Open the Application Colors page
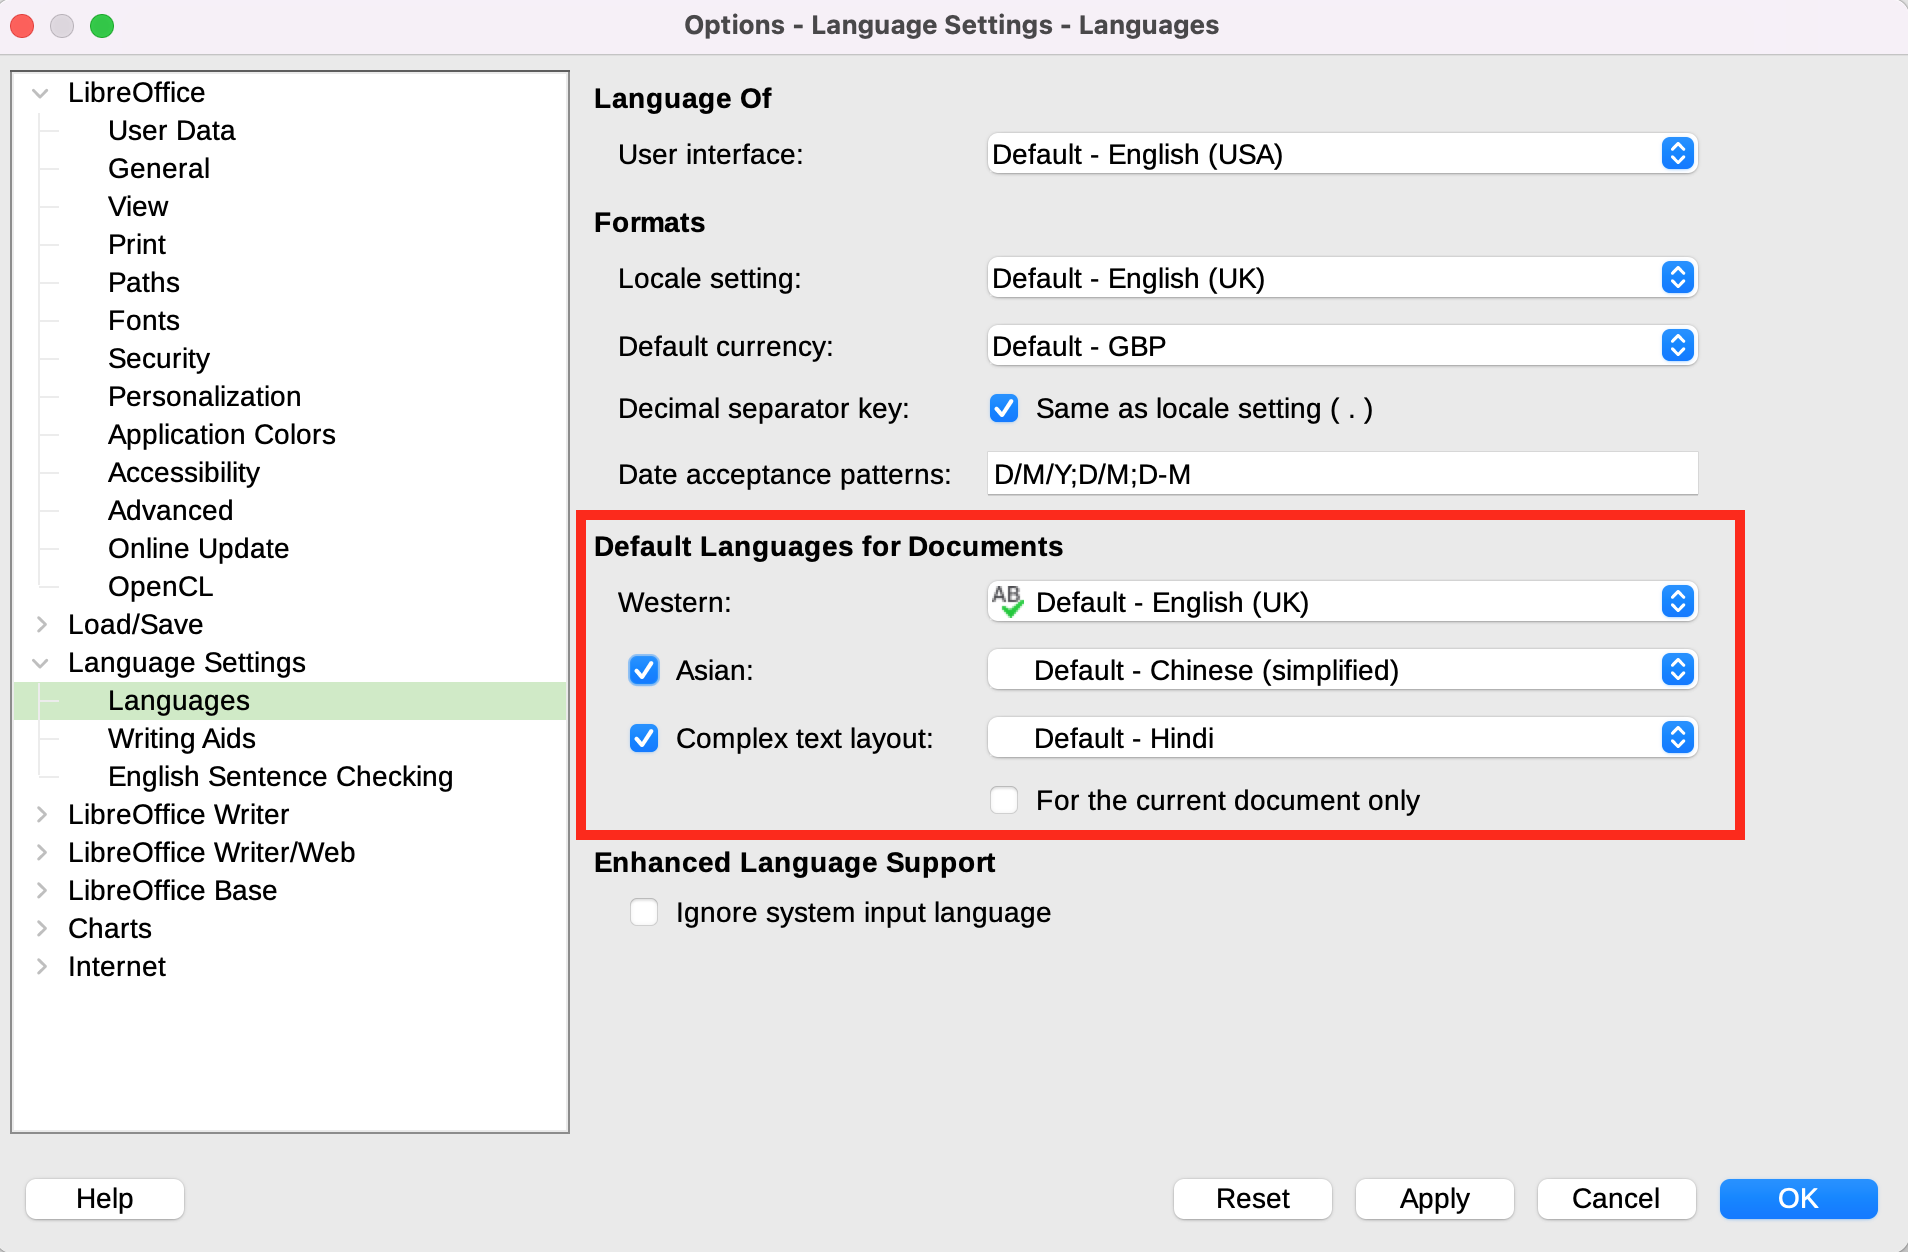Screen dimensions: 1908x1252 coord(222,434)
